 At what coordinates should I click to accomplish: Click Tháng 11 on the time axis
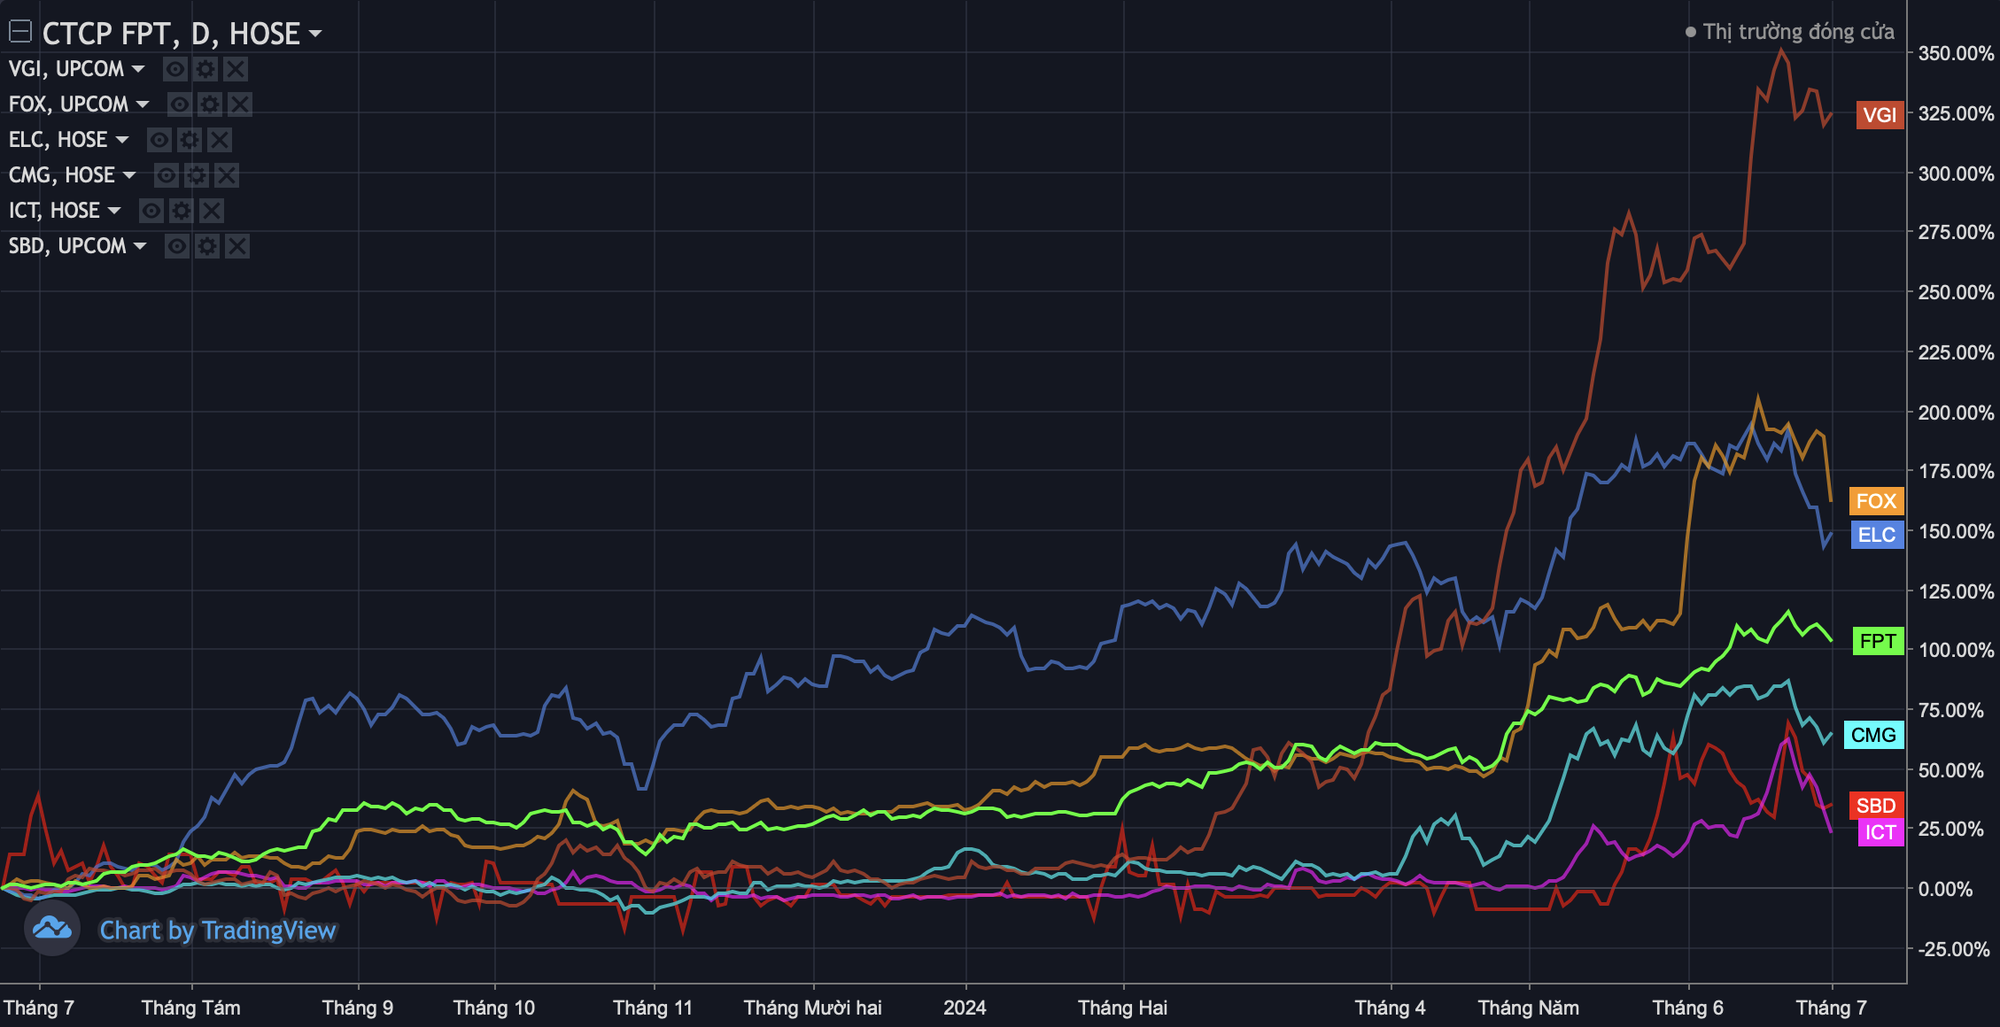click(653, 1007)
